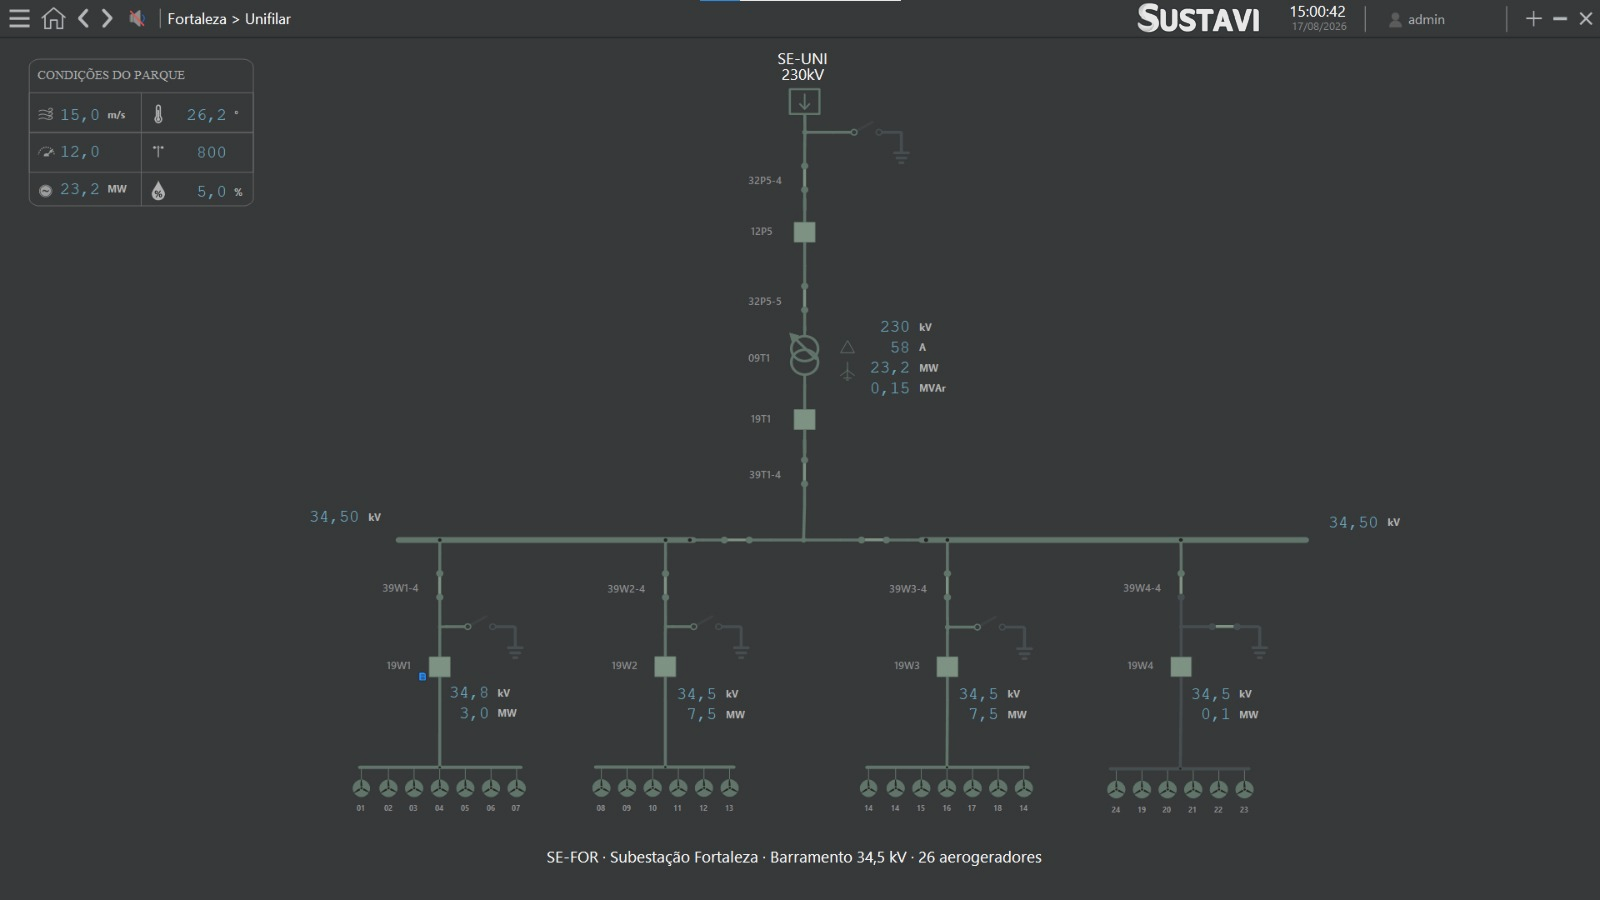This screenshot has width=1600, height=900.
Task: Toggle disconnect switch 39T1-4
Action: click(x=804, y=472)
